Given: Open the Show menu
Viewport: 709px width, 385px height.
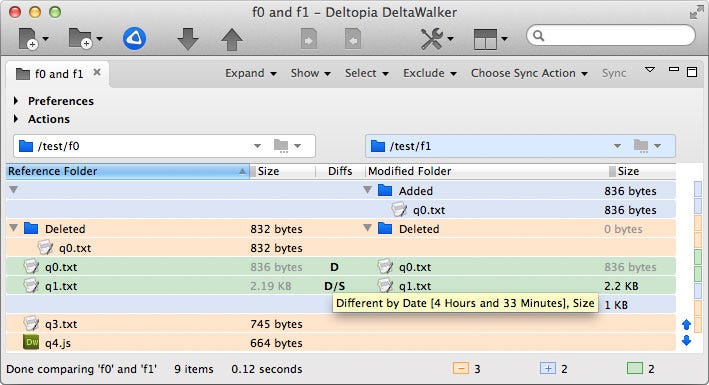Looking at the screenshot, I should (311, 73).
